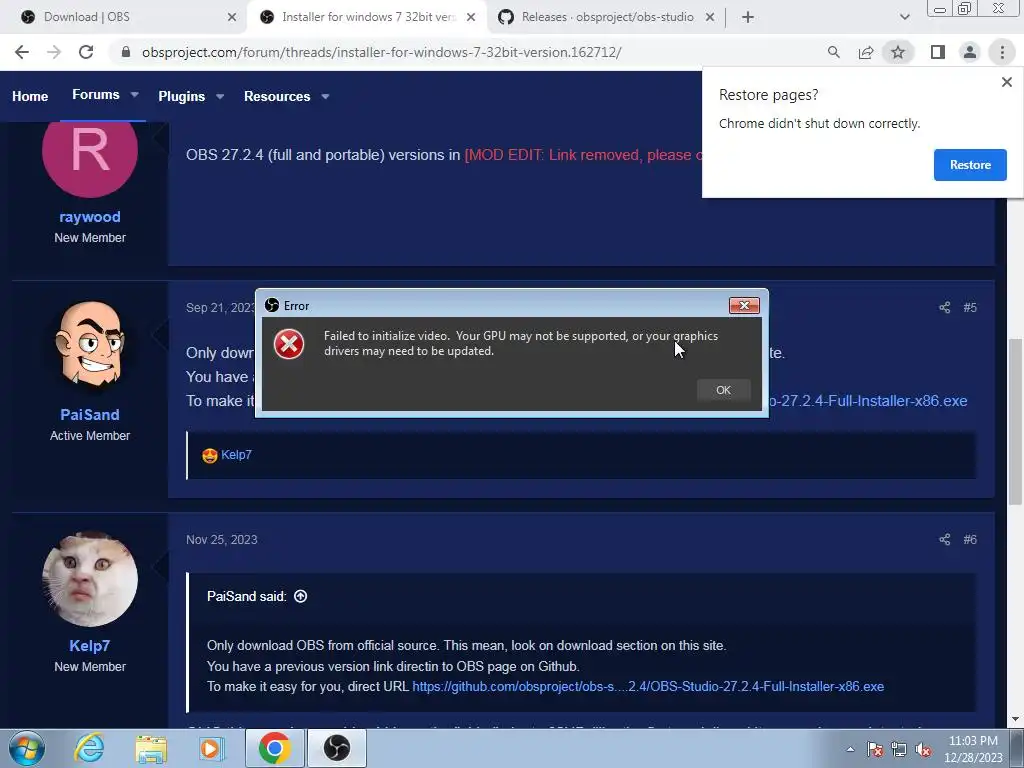Open Windows Explorer from taskbar
Viewport: 1024px width, 768px height.
(151, 749)
